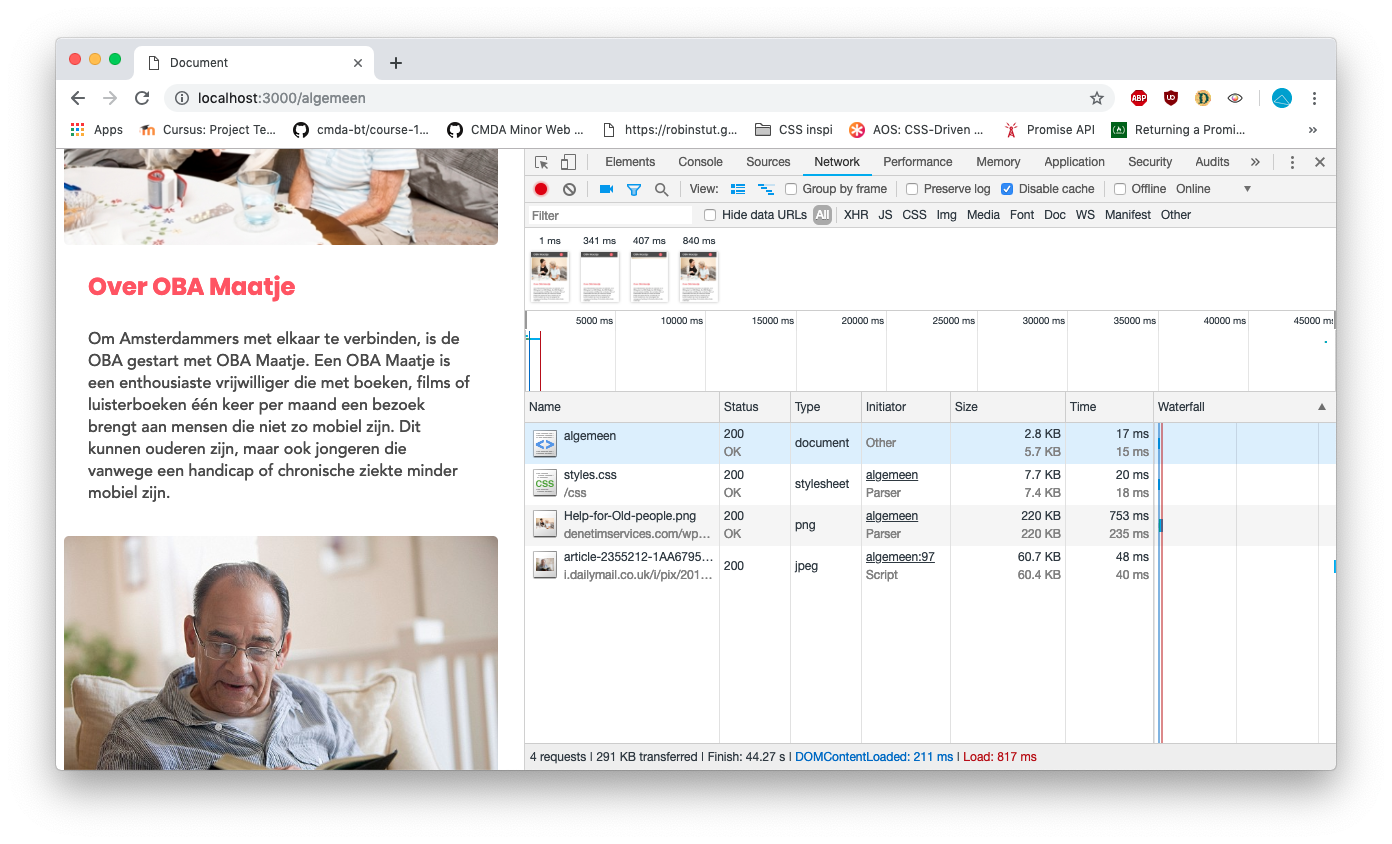Toggle the capture screenshots camera icon
1392x844 pixels.
[606, 189]
